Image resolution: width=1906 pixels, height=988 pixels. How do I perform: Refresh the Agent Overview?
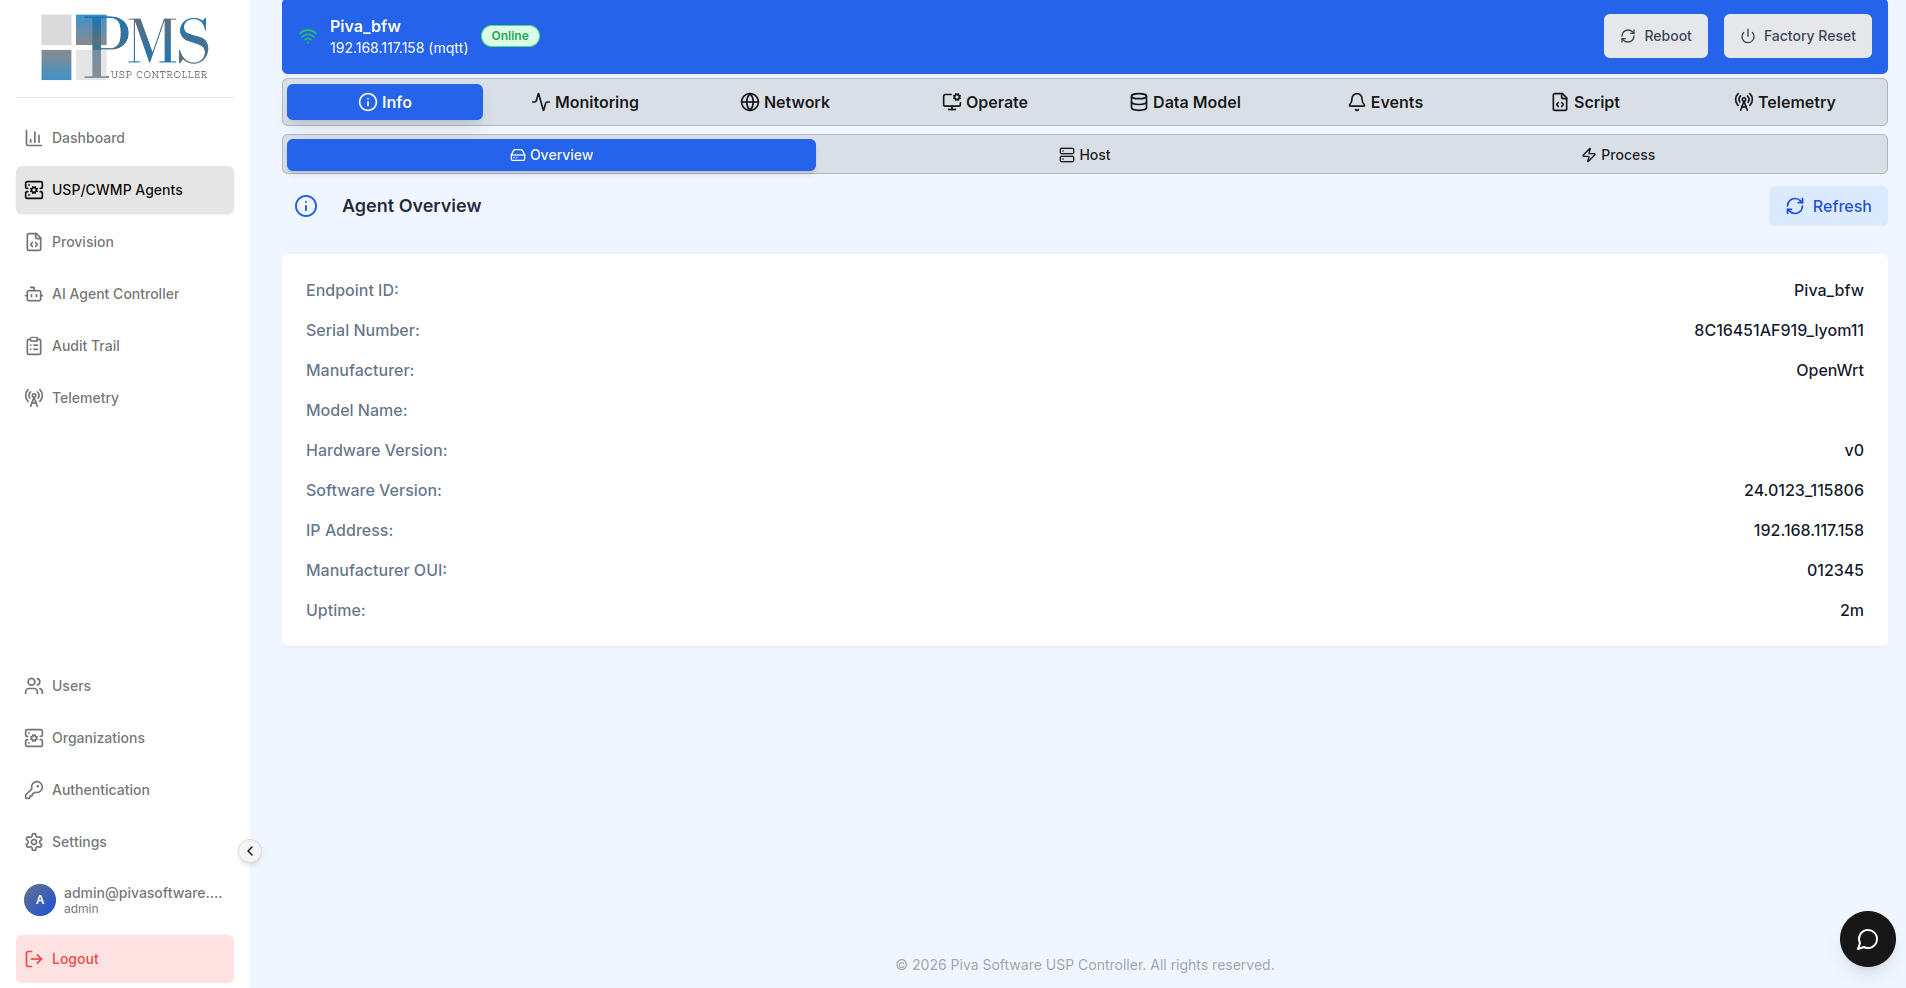pos(1828,206)
